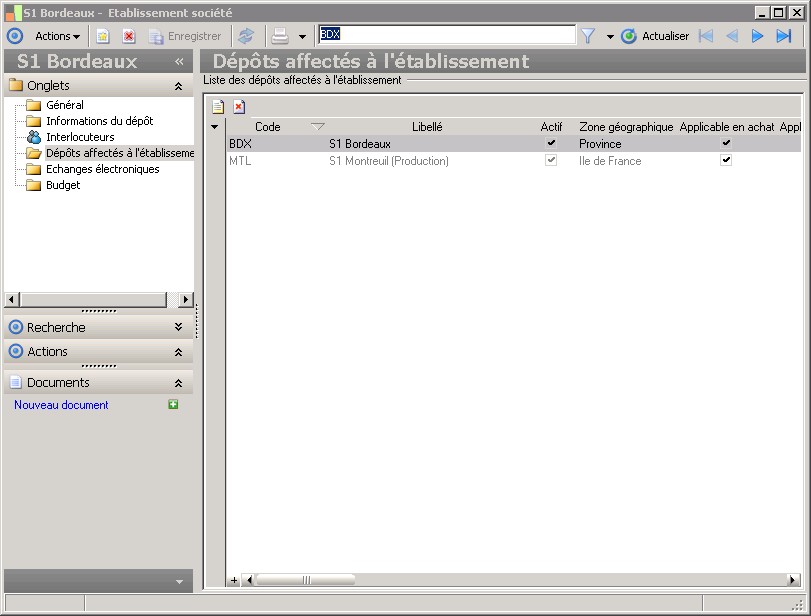Image resolution: width=811 pixels, height=616 pixels.
Task: Sort by the Code column header
Action: point(267,127)
